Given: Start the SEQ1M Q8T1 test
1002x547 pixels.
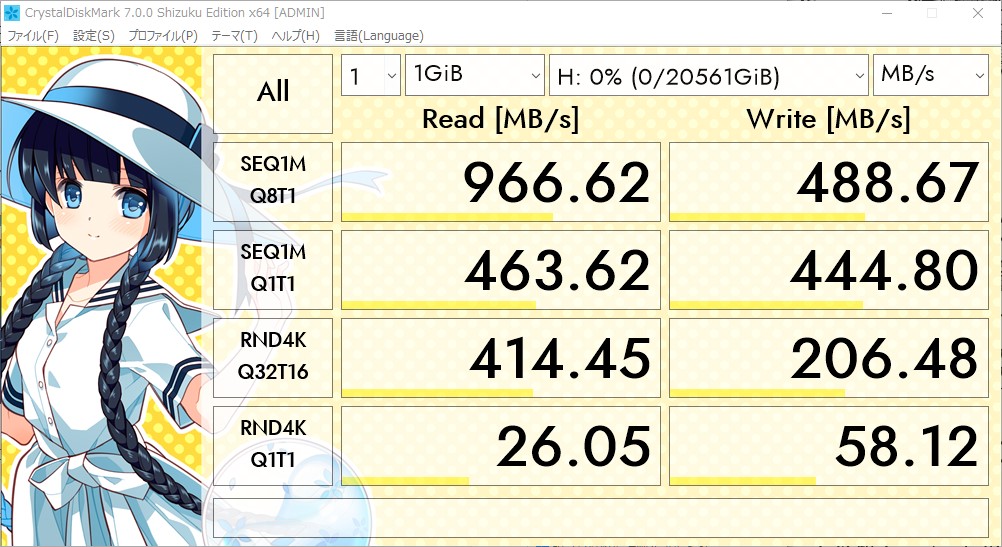Looking at the screenshot, I should pos(273,181).
